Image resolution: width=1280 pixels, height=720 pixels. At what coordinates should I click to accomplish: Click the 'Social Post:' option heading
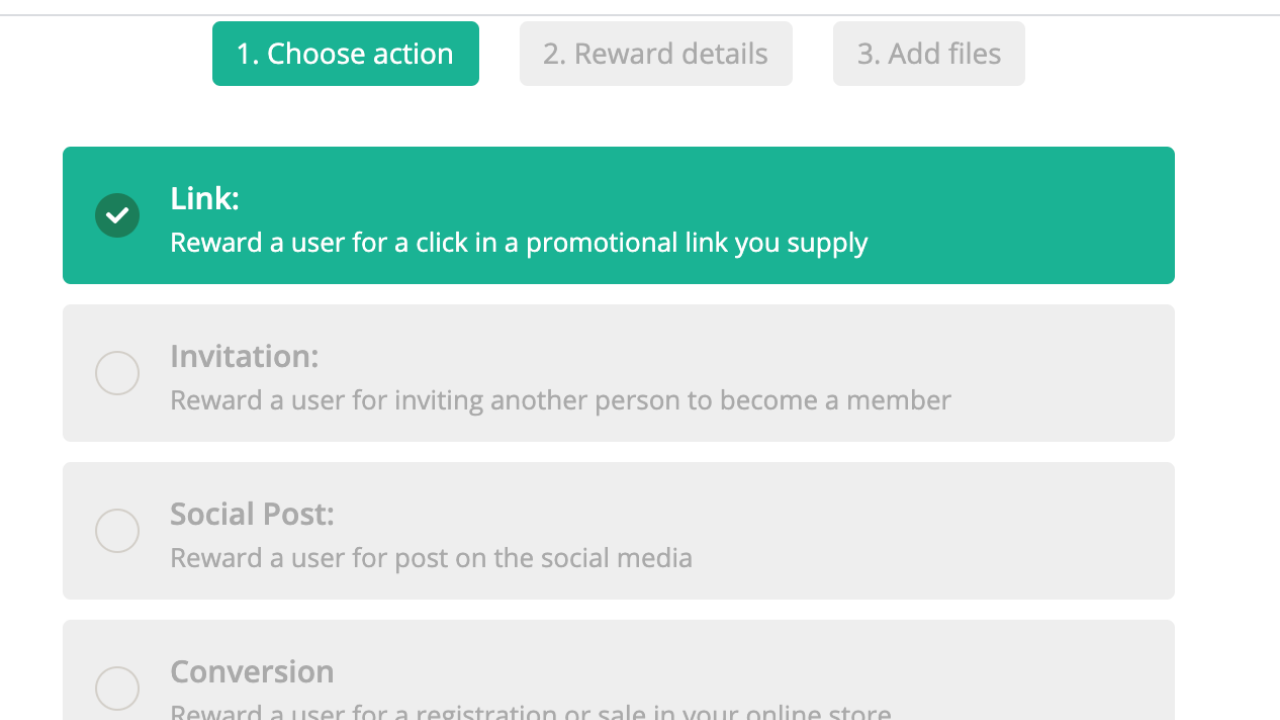[x=252, y=514]
